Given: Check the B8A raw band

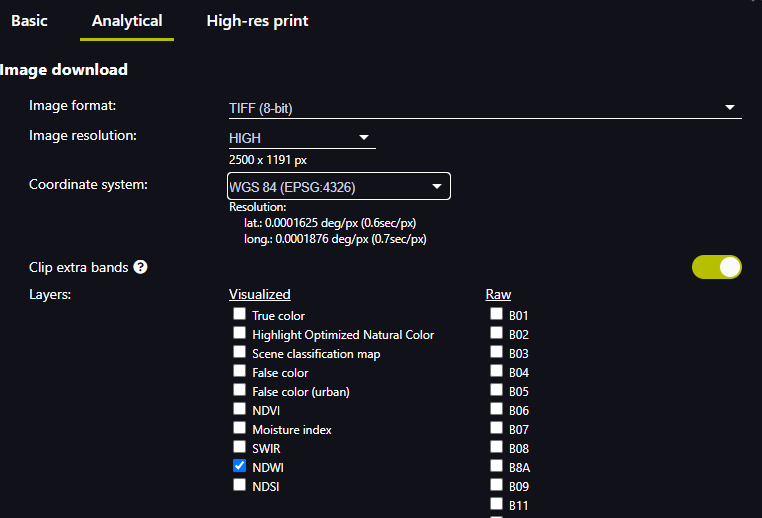Looking at the screenshot, I should pos(496,466).
